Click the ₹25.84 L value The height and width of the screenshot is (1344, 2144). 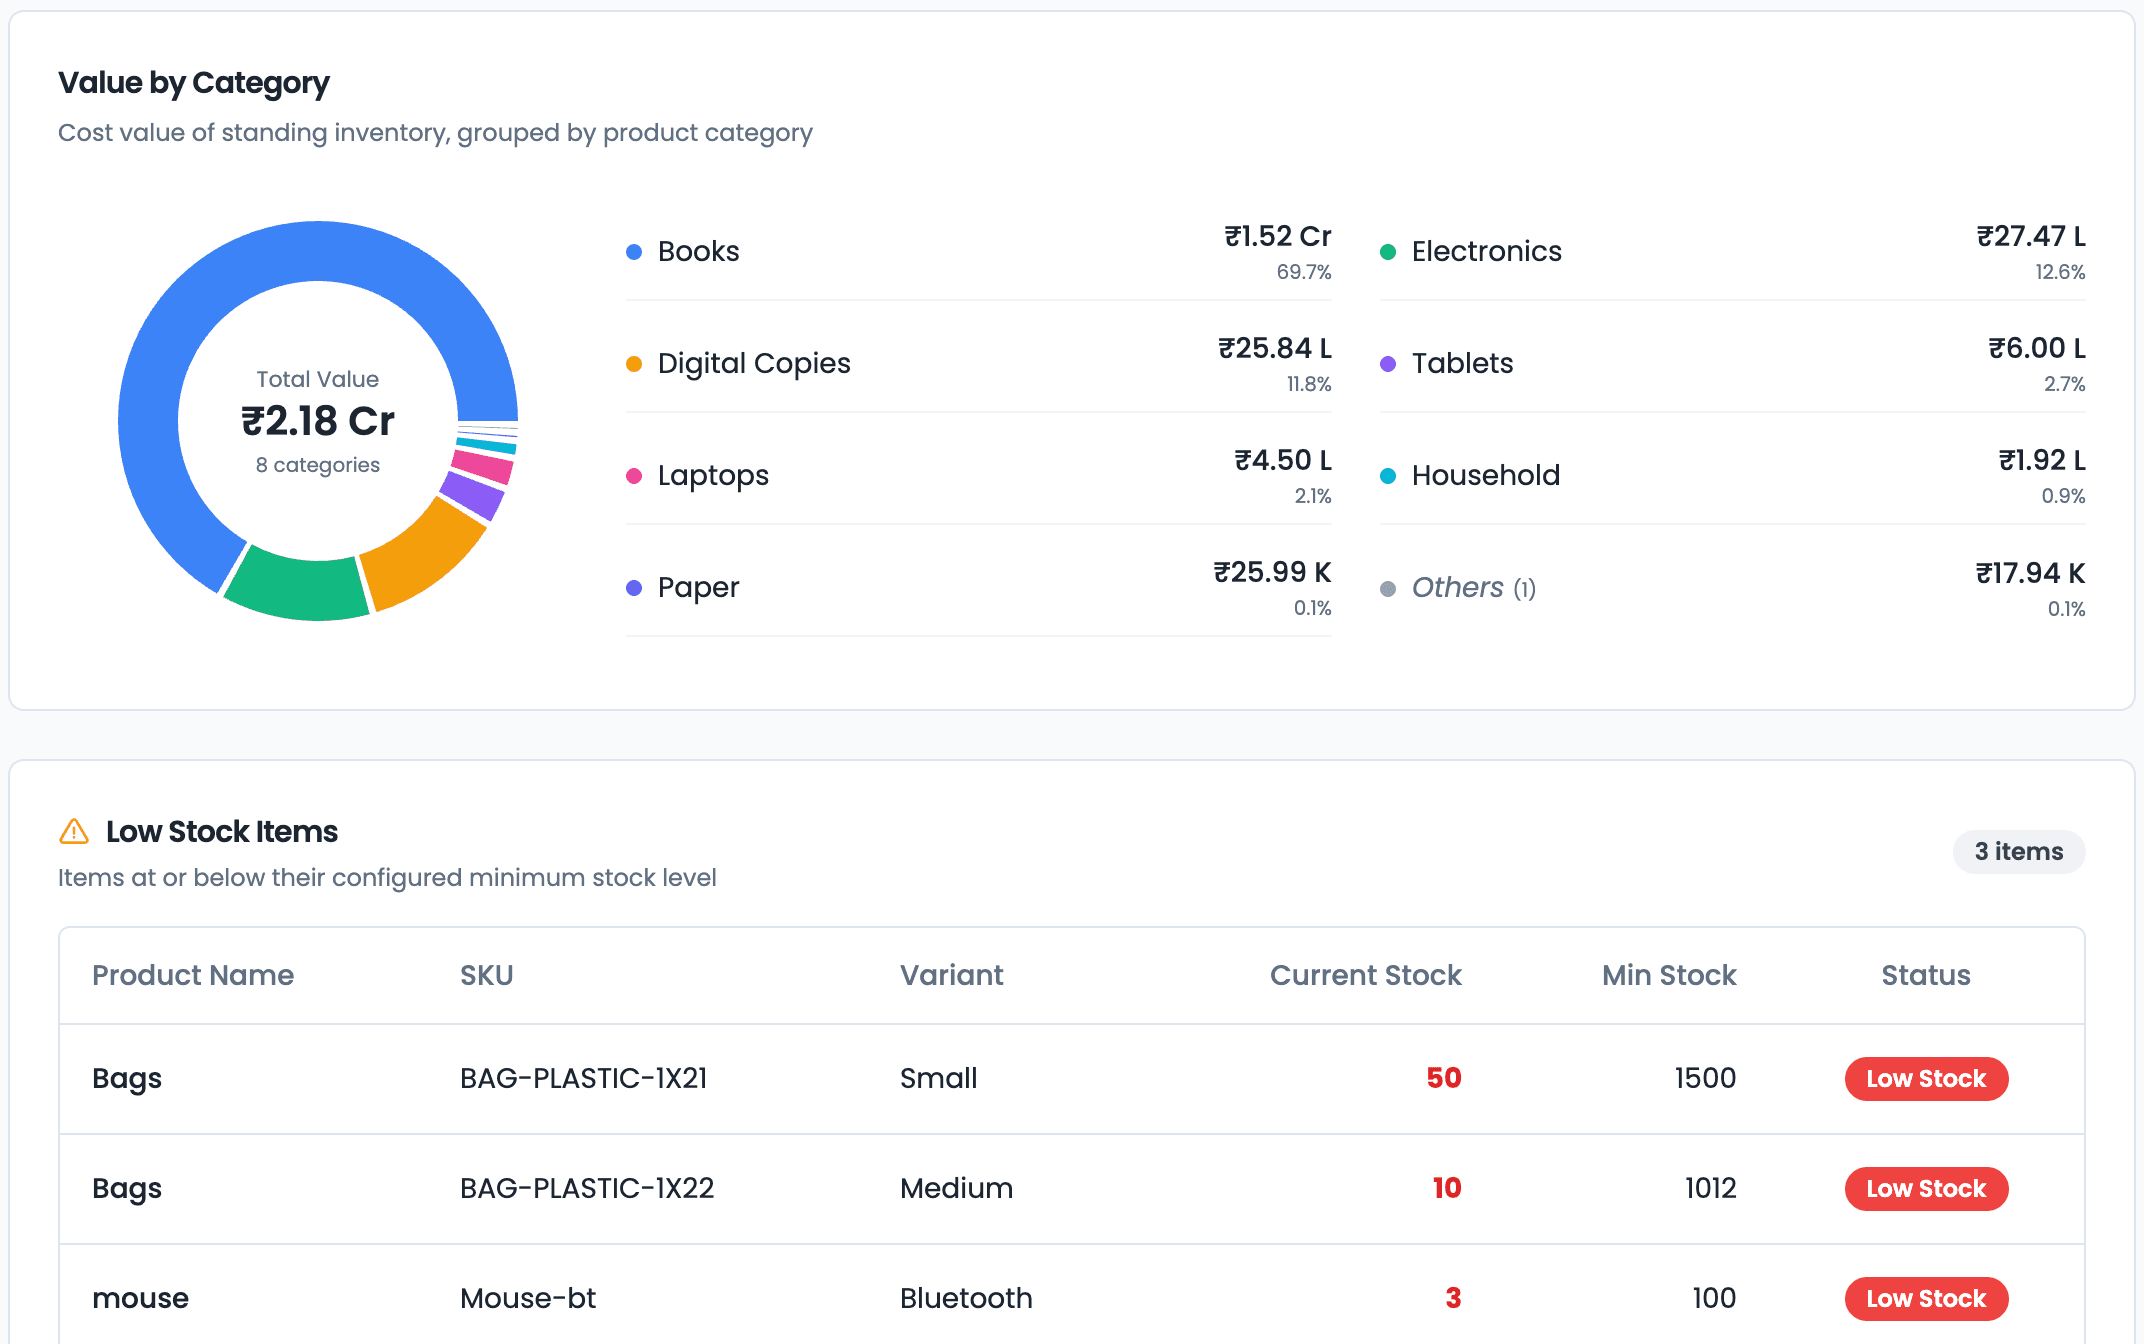click(x=1275, y=349)
